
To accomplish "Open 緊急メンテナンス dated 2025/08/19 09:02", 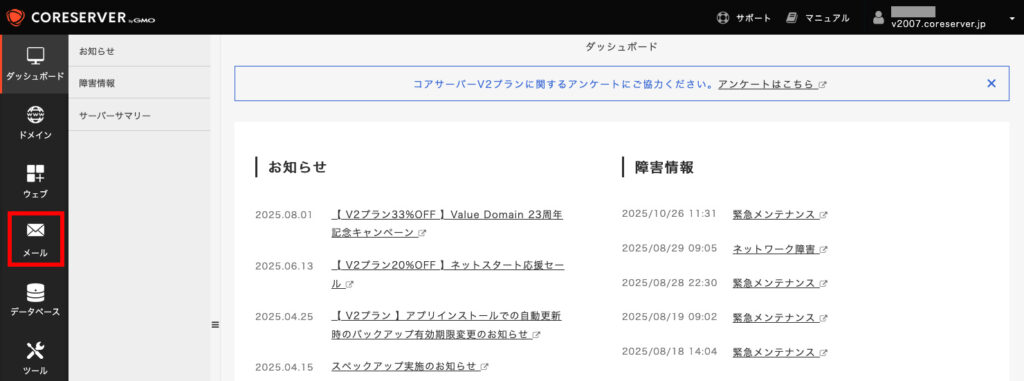I will (774, 318).
